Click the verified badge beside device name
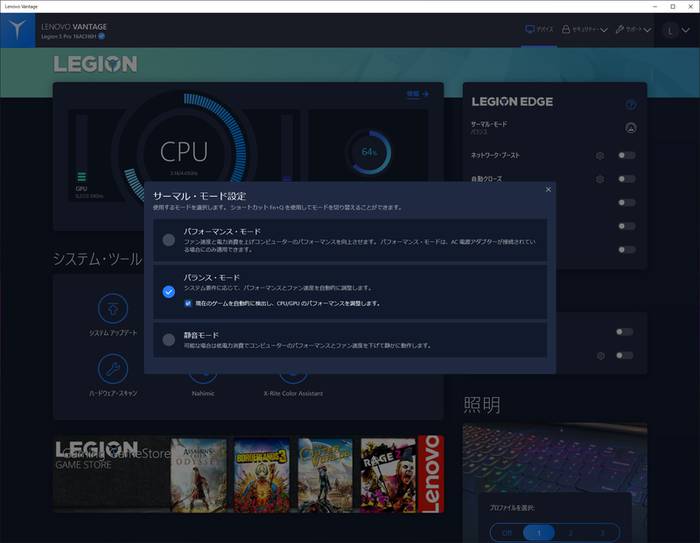This screenshot has height=543, width=700. (x=102, y=36)
